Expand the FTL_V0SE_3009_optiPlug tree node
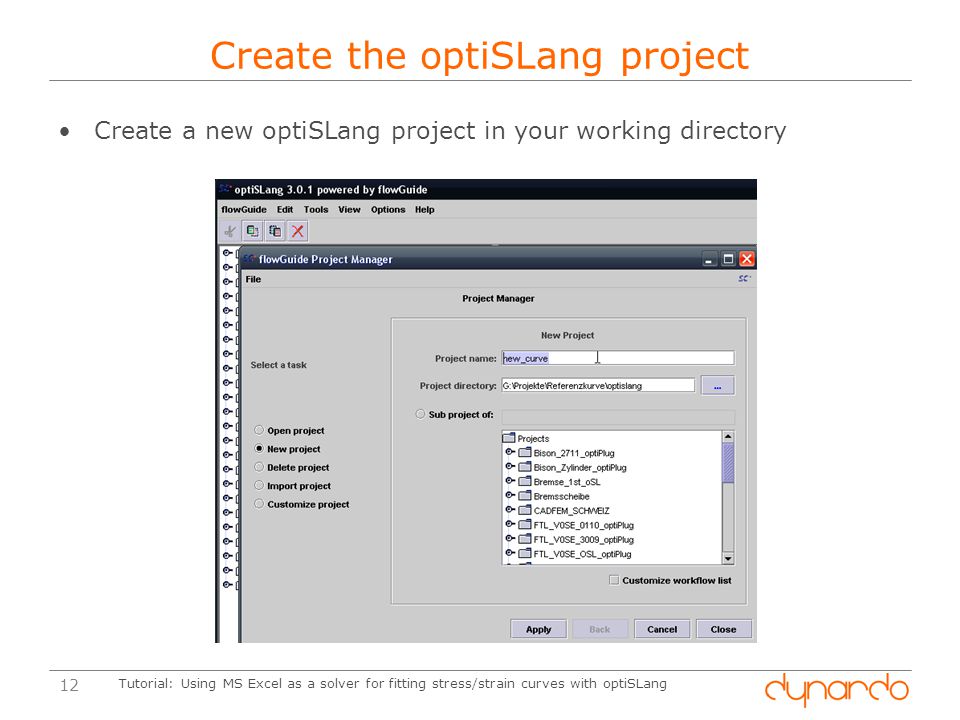This screenshot has width=960, height=720. 509,538
